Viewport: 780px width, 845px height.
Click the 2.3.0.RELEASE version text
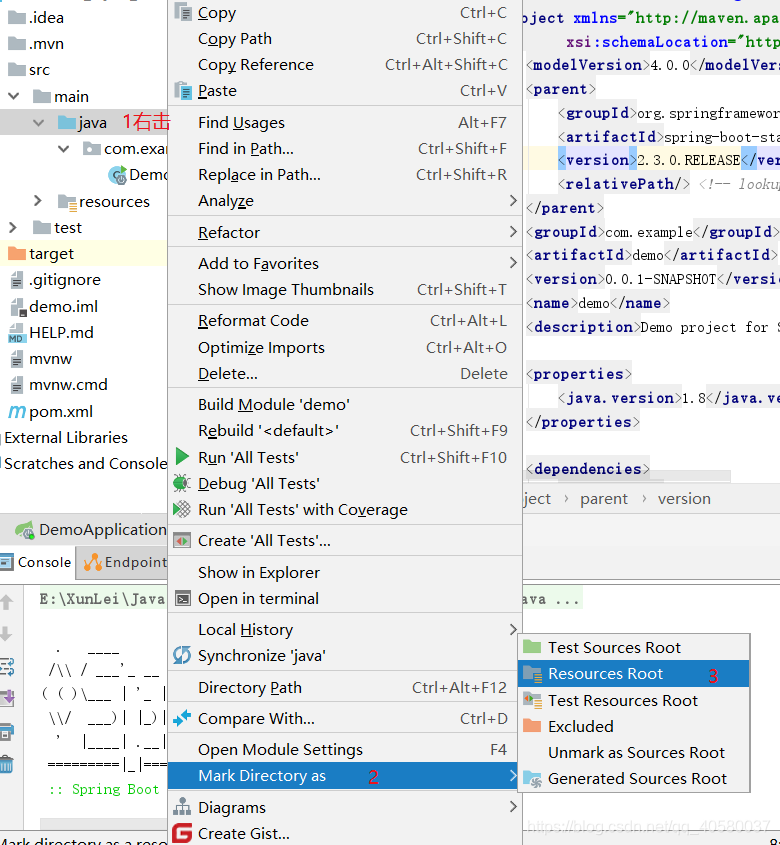[x=688, y=160]
